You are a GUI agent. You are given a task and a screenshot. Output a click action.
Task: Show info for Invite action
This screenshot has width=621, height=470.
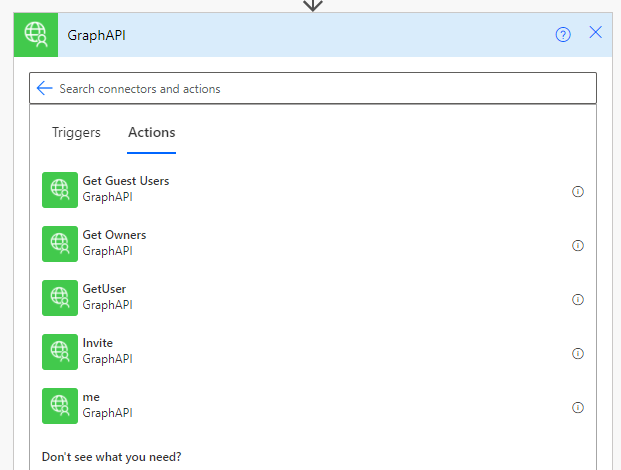(x=578, y=353)
